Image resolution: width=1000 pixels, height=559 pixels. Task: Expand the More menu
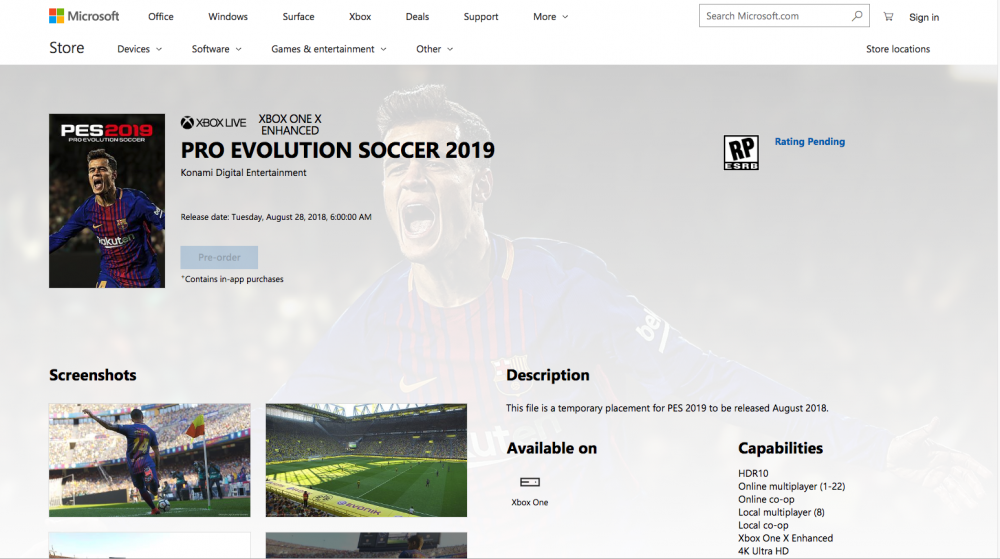pos(550,17)
